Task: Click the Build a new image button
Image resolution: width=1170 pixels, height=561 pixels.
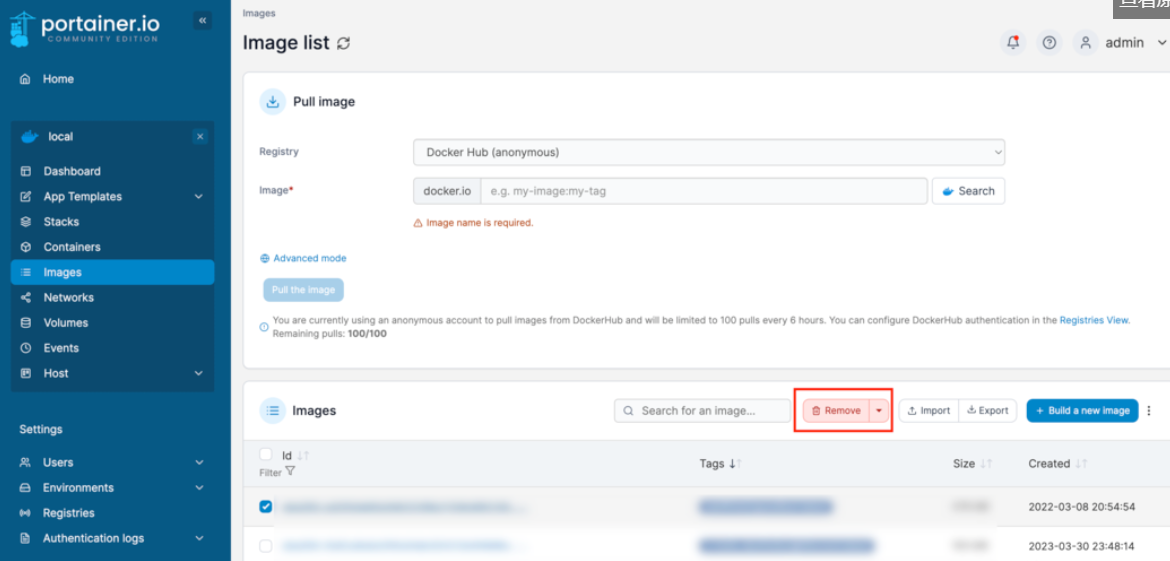Action: click(x=1082, y=411)
